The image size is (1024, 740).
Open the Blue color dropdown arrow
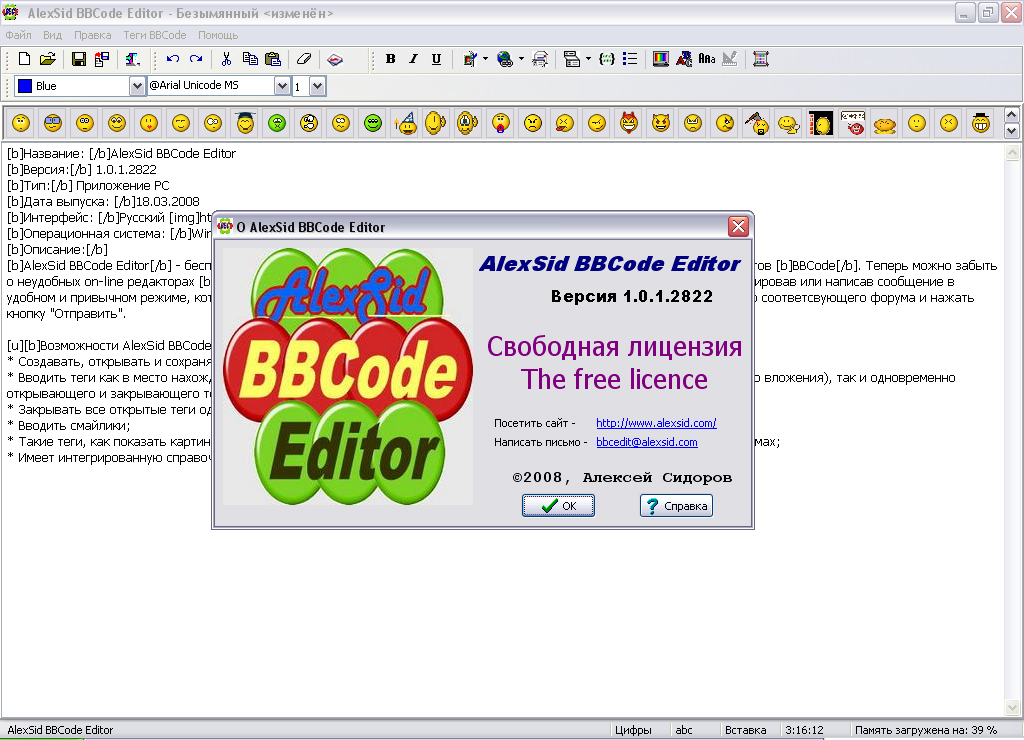136,86
